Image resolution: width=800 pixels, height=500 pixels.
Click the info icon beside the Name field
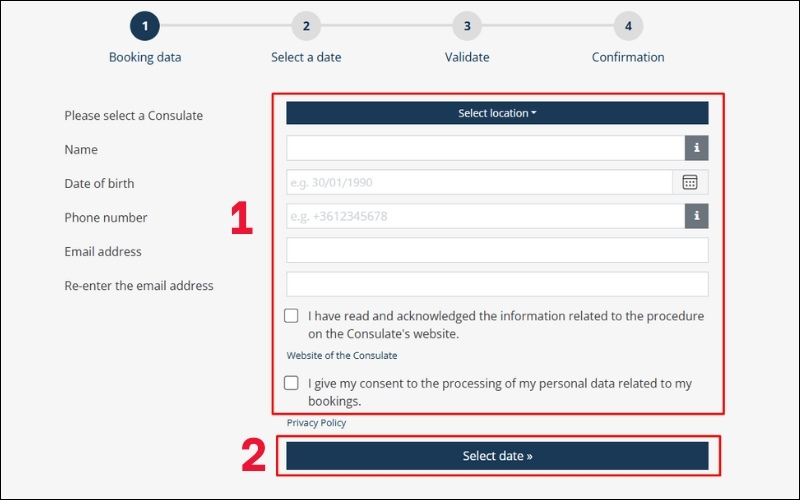[x=696, y=148]
